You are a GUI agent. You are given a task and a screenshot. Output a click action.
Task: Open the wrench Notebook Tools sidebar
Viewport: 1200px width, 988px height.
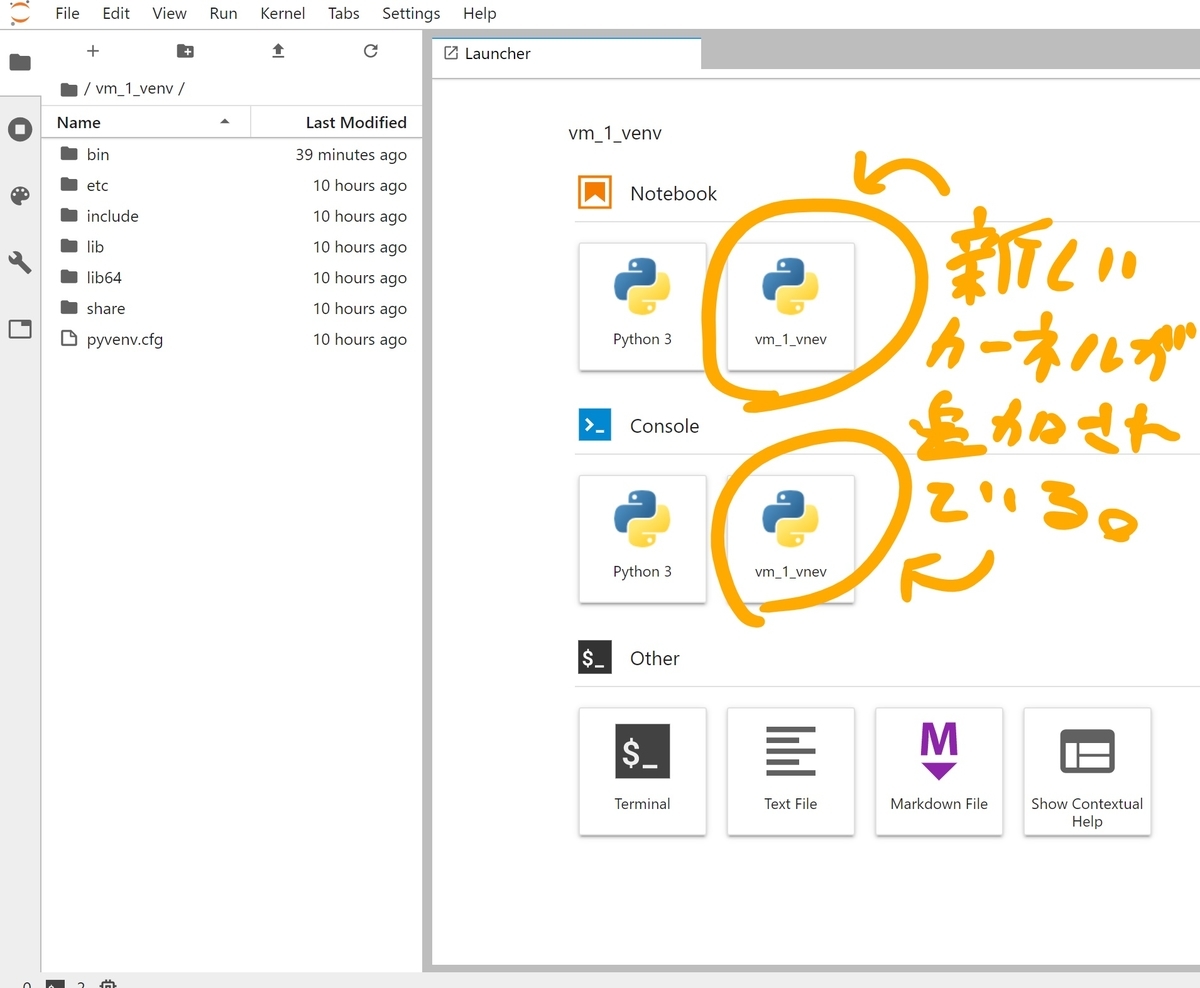coord(20,262)
